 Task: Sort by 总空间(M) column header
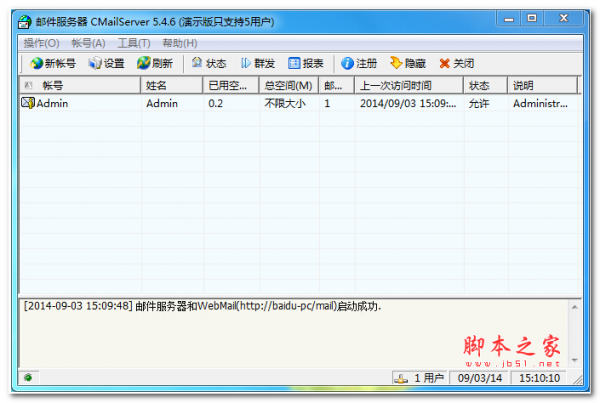coord(289,85)
